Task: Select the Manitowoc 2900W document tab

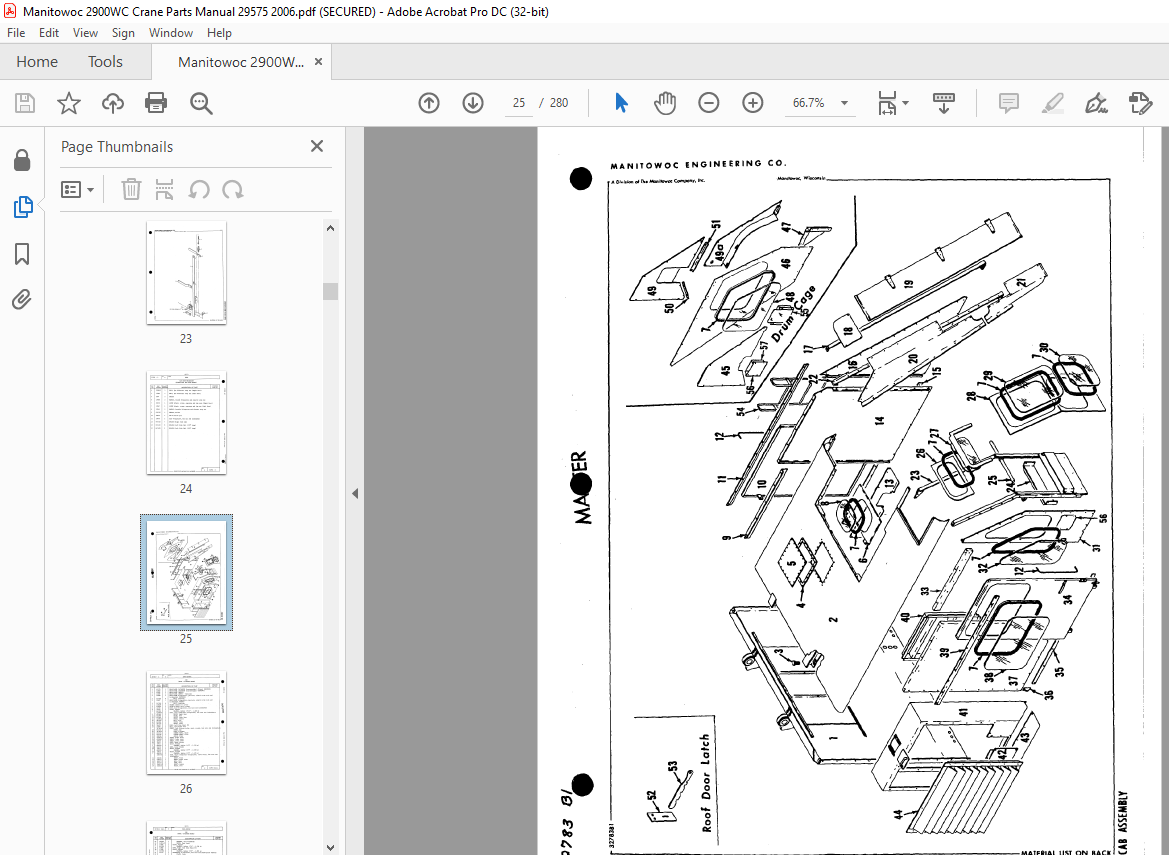Action: point(241,62)
